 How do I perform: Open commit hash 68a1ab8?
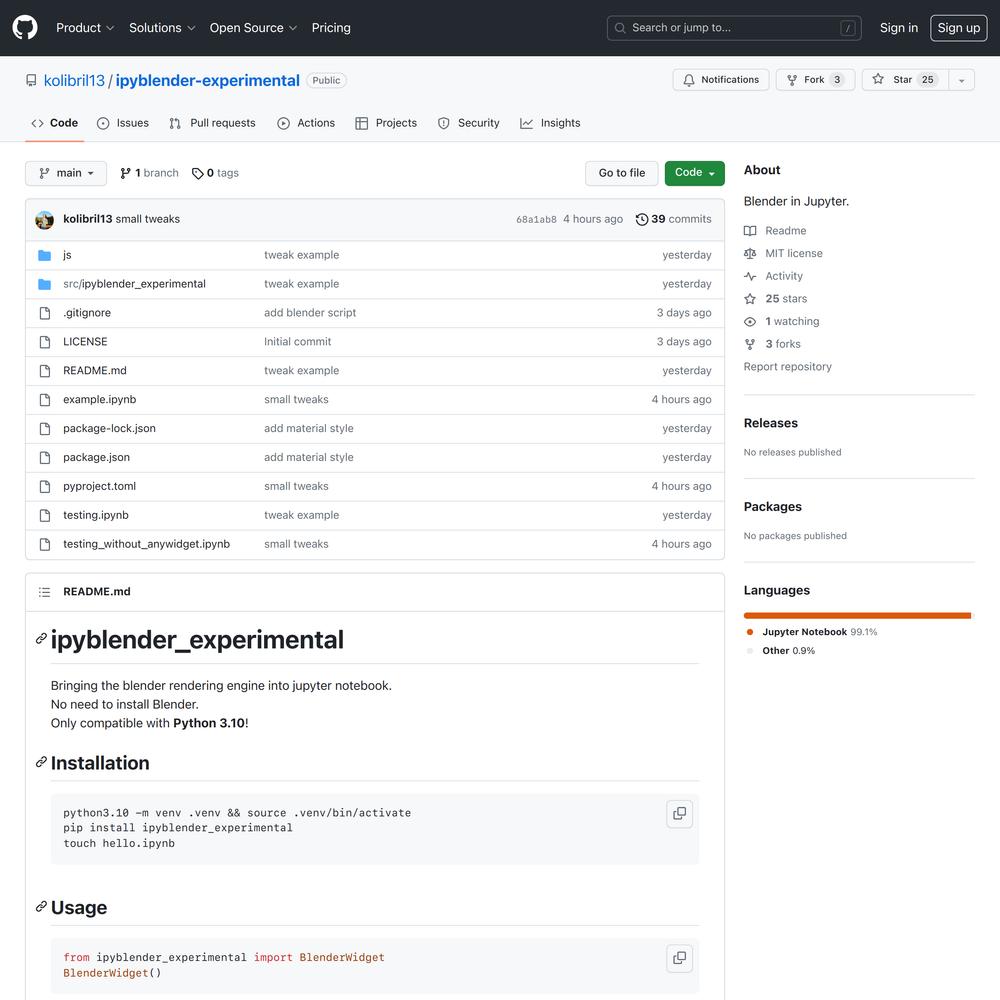(x=536, y=219)
